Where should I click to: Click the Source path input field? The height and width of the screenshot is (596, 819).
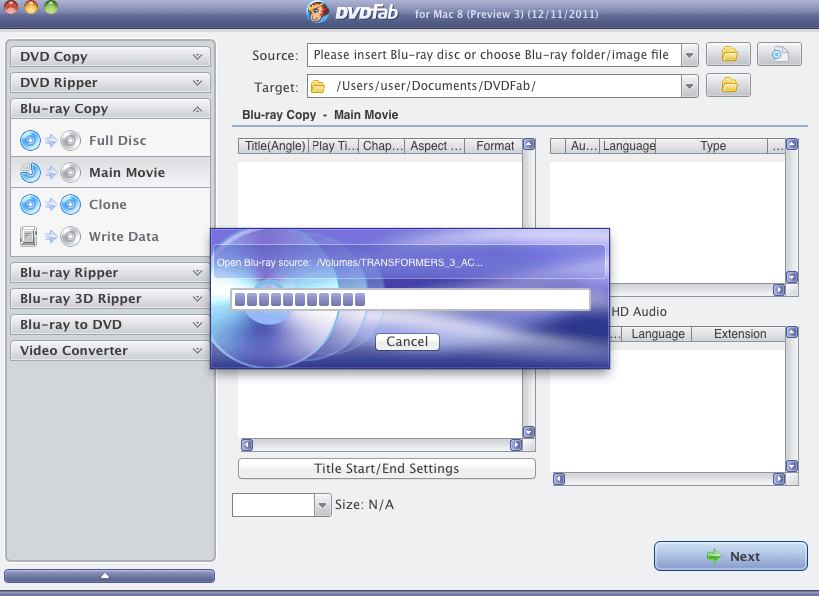tap(494, 55)
